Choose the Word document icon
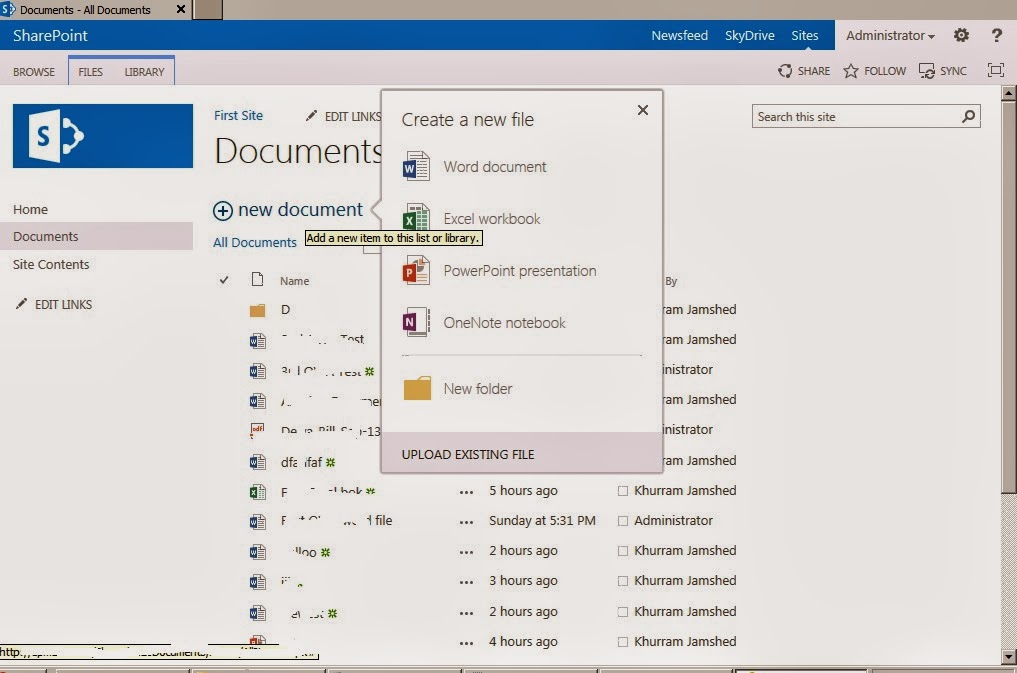Image resolution: width=1017 pixels, height=673 pixels. [416, 166]
